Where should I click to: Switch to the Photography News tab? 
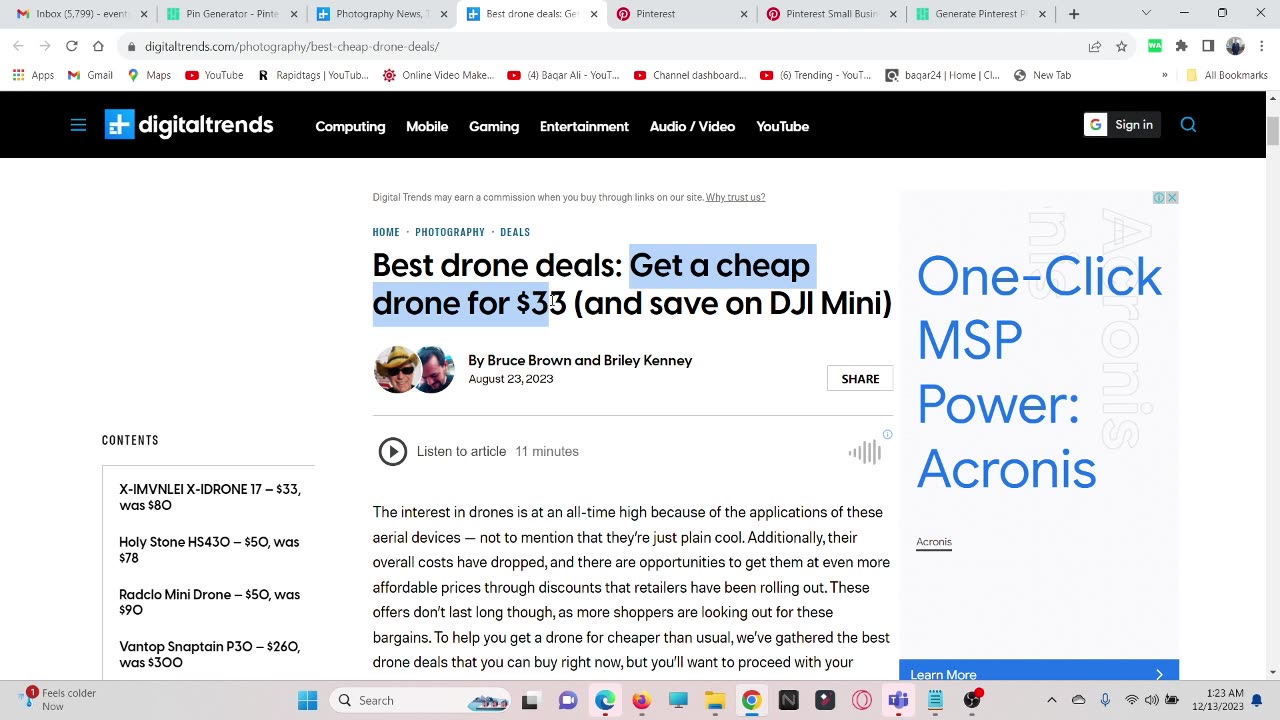(382, 14)
